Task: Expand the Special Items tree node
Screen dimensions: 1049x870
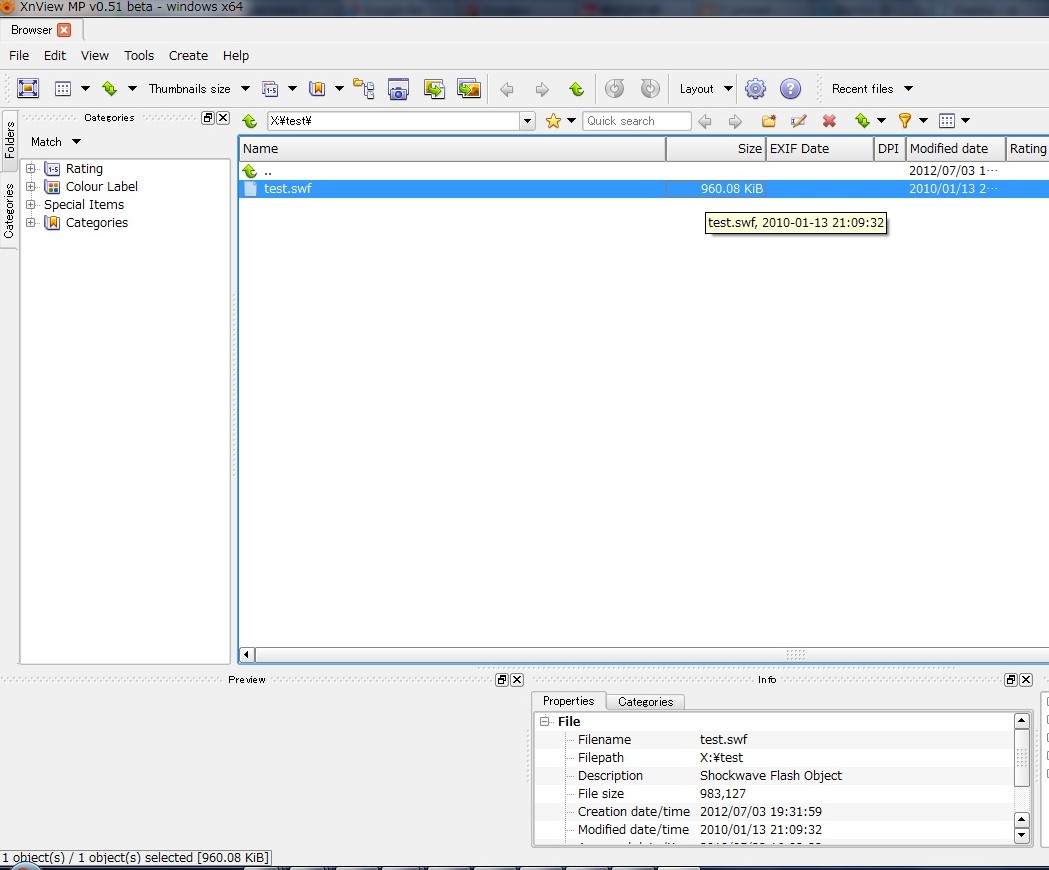Action: click(x=31, y=205)
